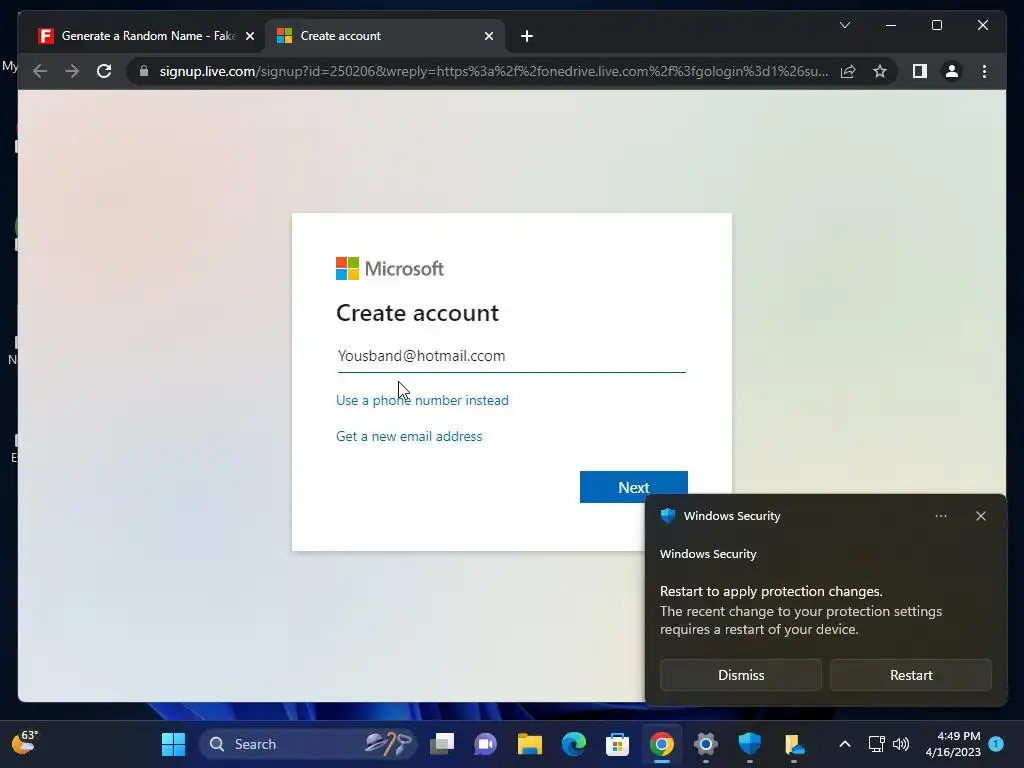Restart device from notification
The height and width of the screenshot is (768, 1024).
tap(910, 675)
